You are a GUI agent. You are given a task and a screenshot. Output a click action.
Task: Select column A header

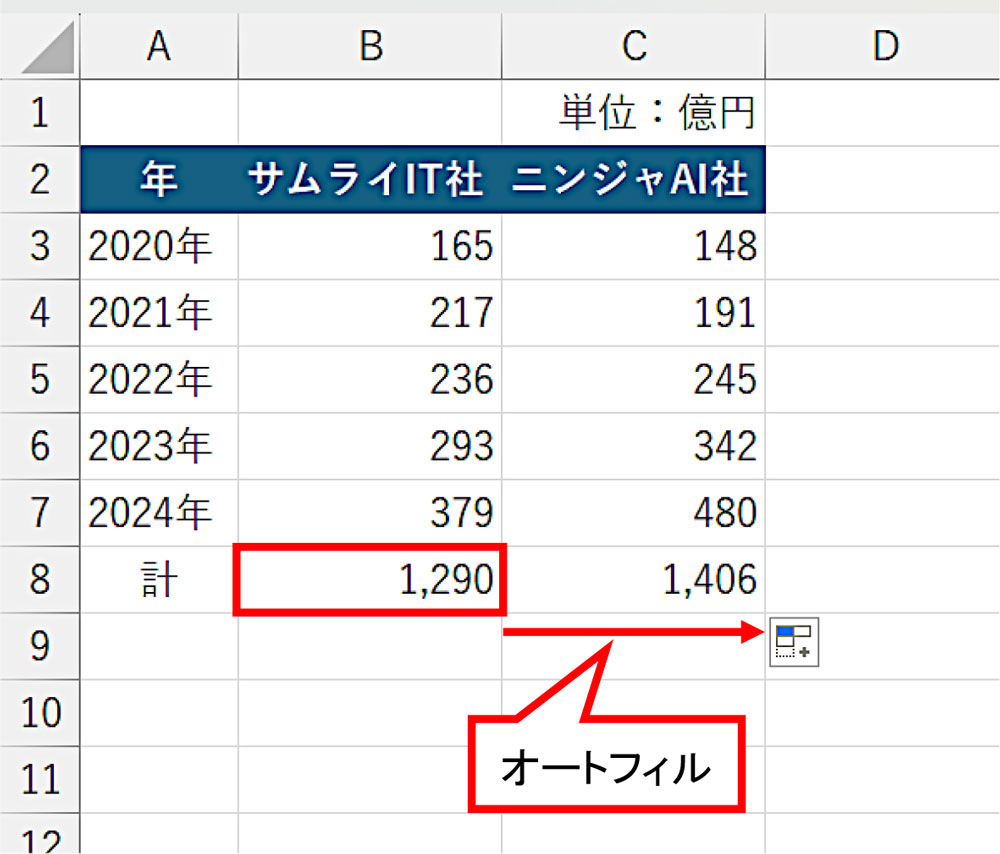tap(159, 46)
